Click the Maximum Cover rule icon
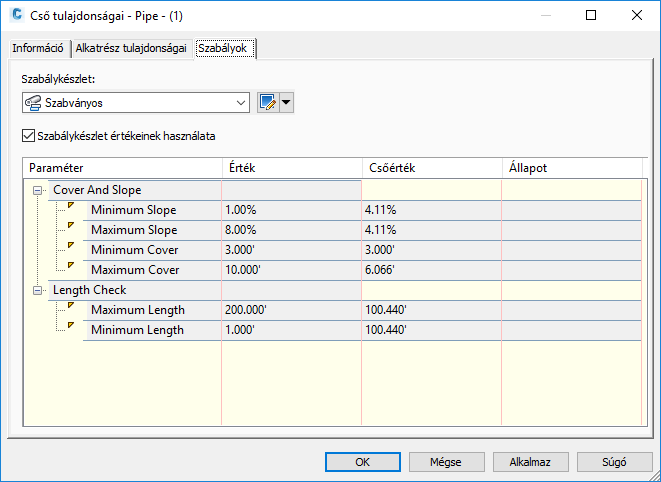Viewport: 661px width, 482px height. [x=70, y=267]
